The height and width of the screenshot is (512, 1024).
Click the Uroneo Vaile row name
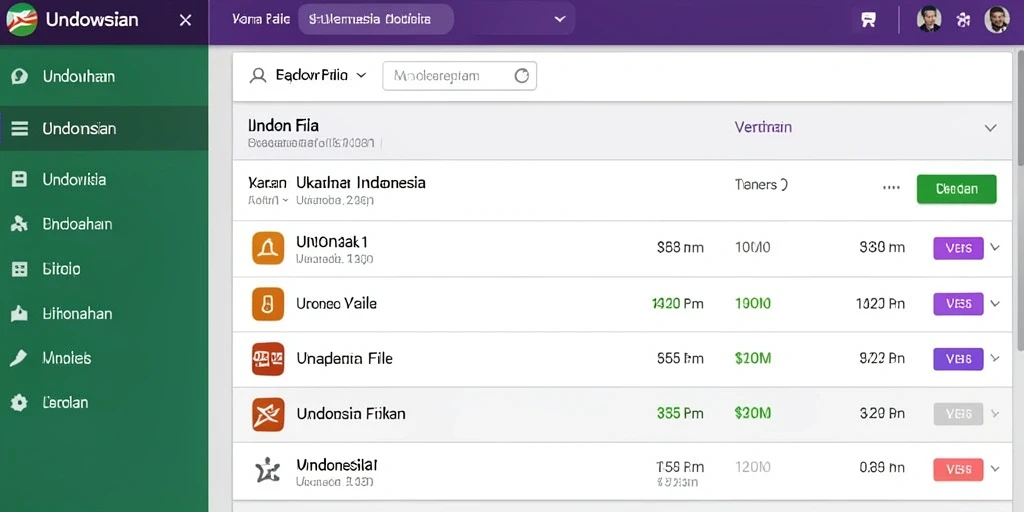tap(336, 304)
